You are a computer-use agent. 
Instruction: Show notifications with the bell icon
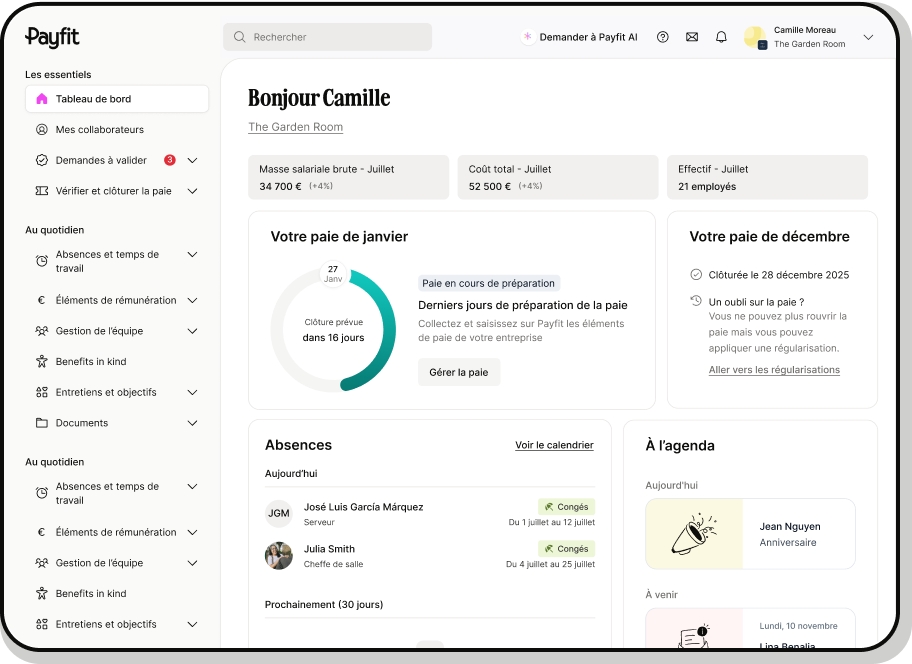coord(721,37)
